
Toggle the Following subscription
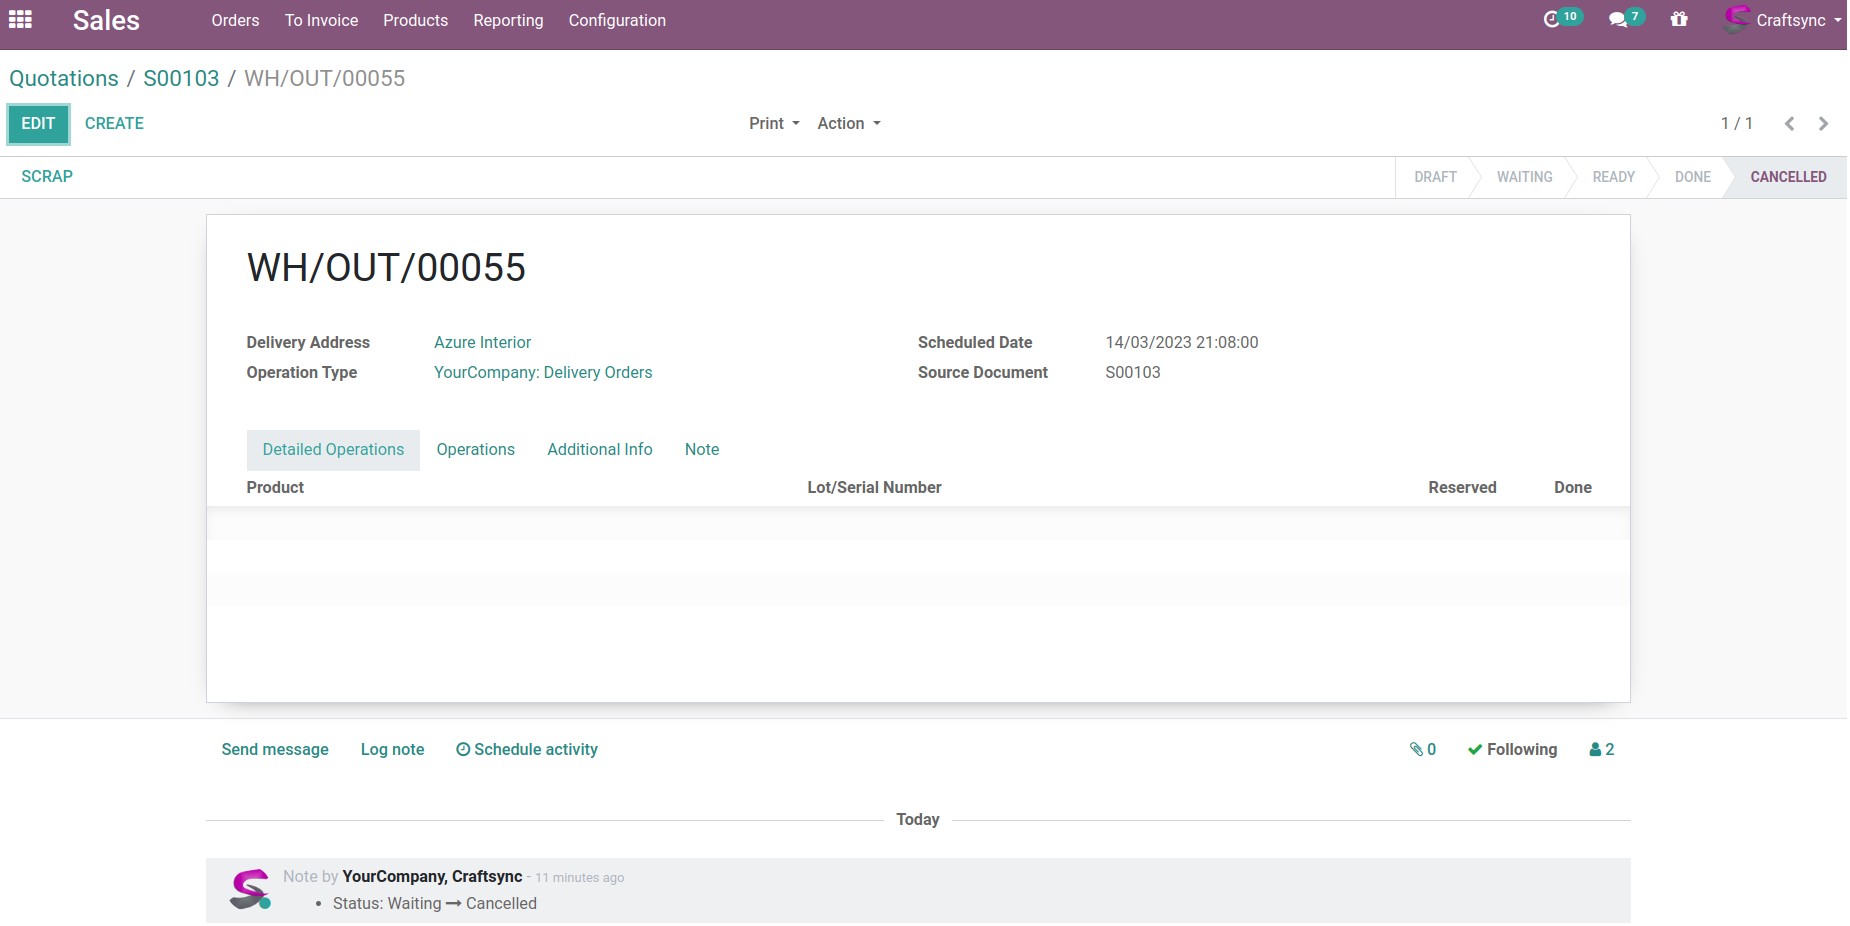pyautogui.click(x=1512, y=750)
